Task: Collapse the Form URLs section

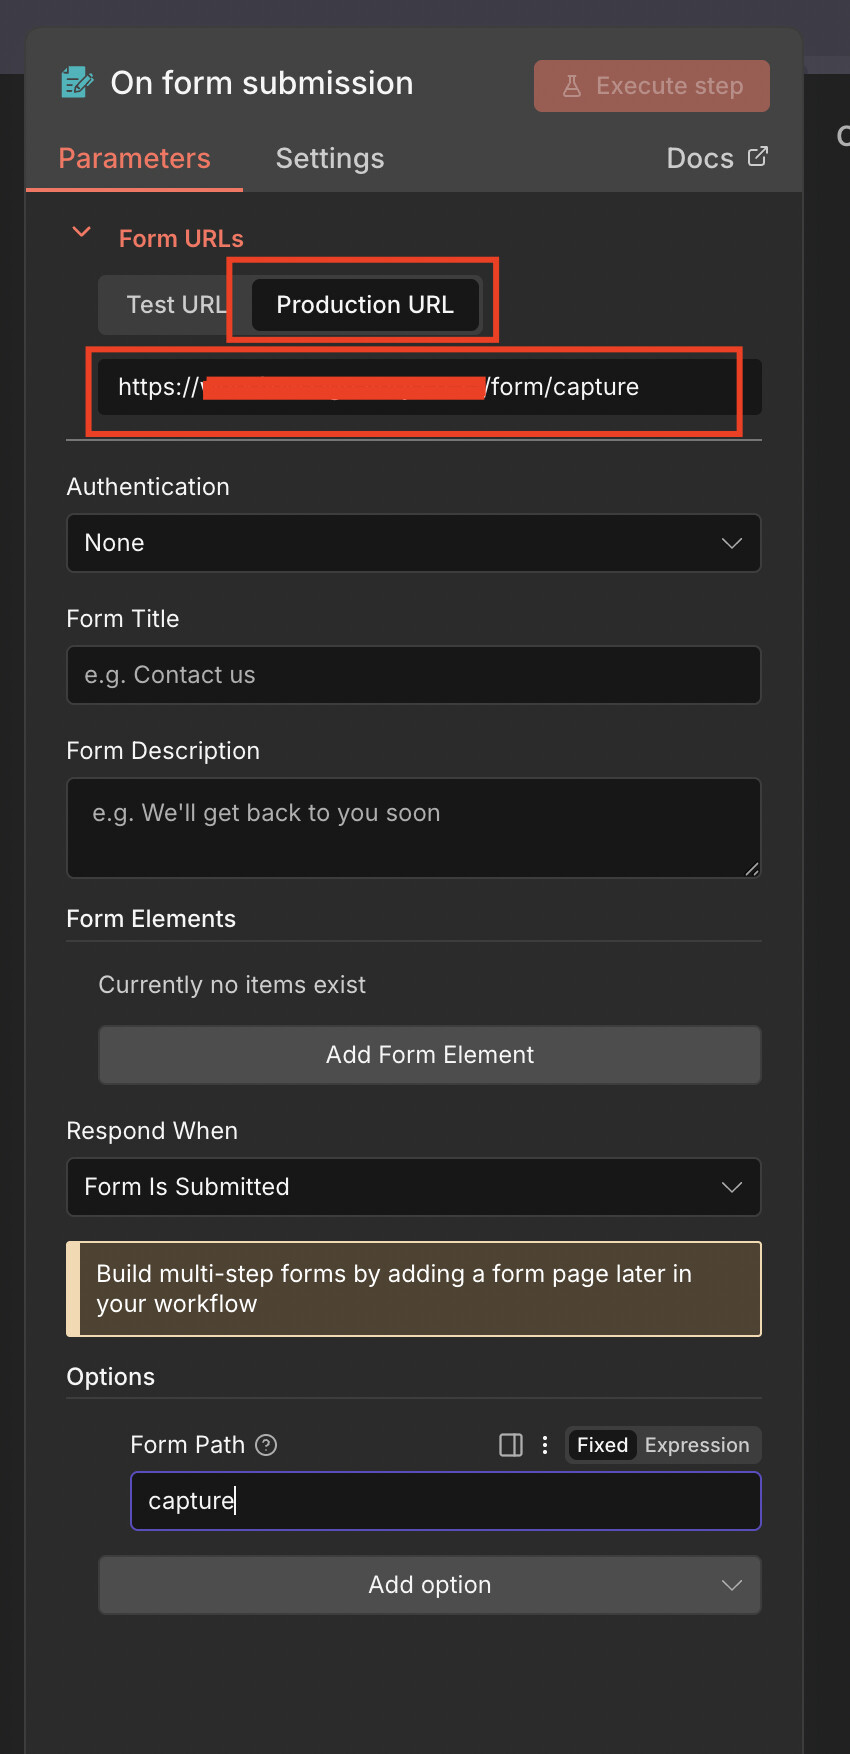Action: pos(82,233)
